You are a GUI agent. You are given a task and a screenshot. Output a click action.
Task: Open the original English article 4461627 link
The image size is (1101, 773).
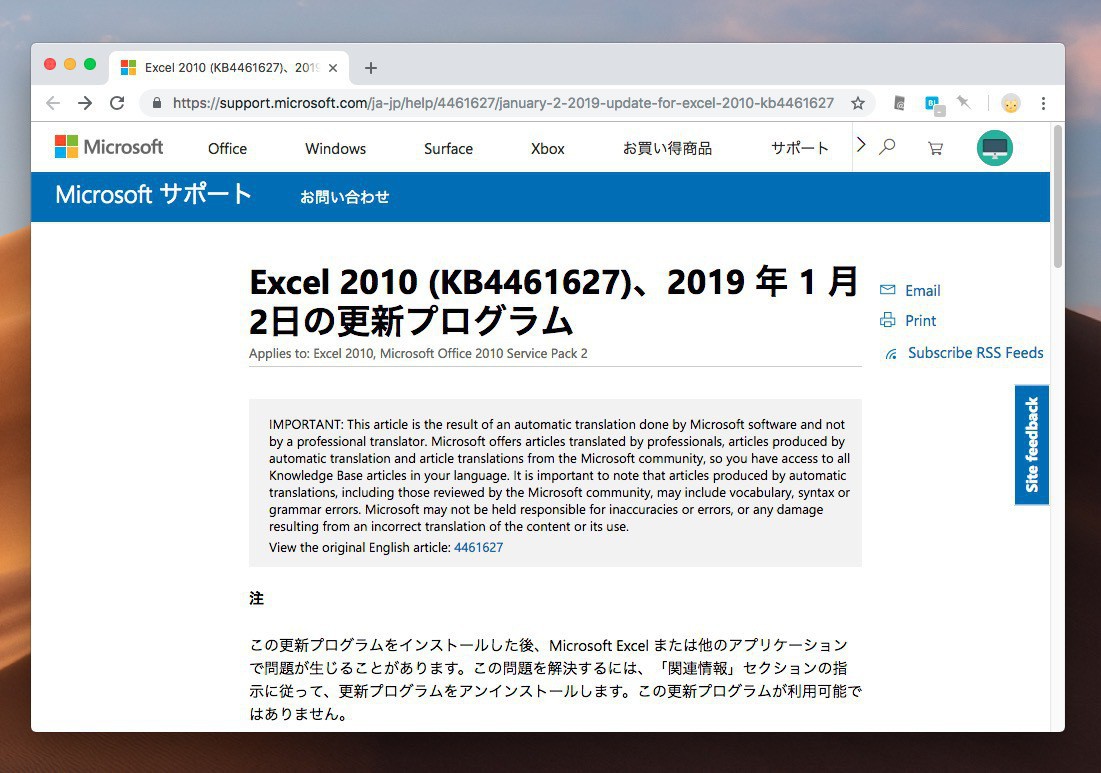478,548
